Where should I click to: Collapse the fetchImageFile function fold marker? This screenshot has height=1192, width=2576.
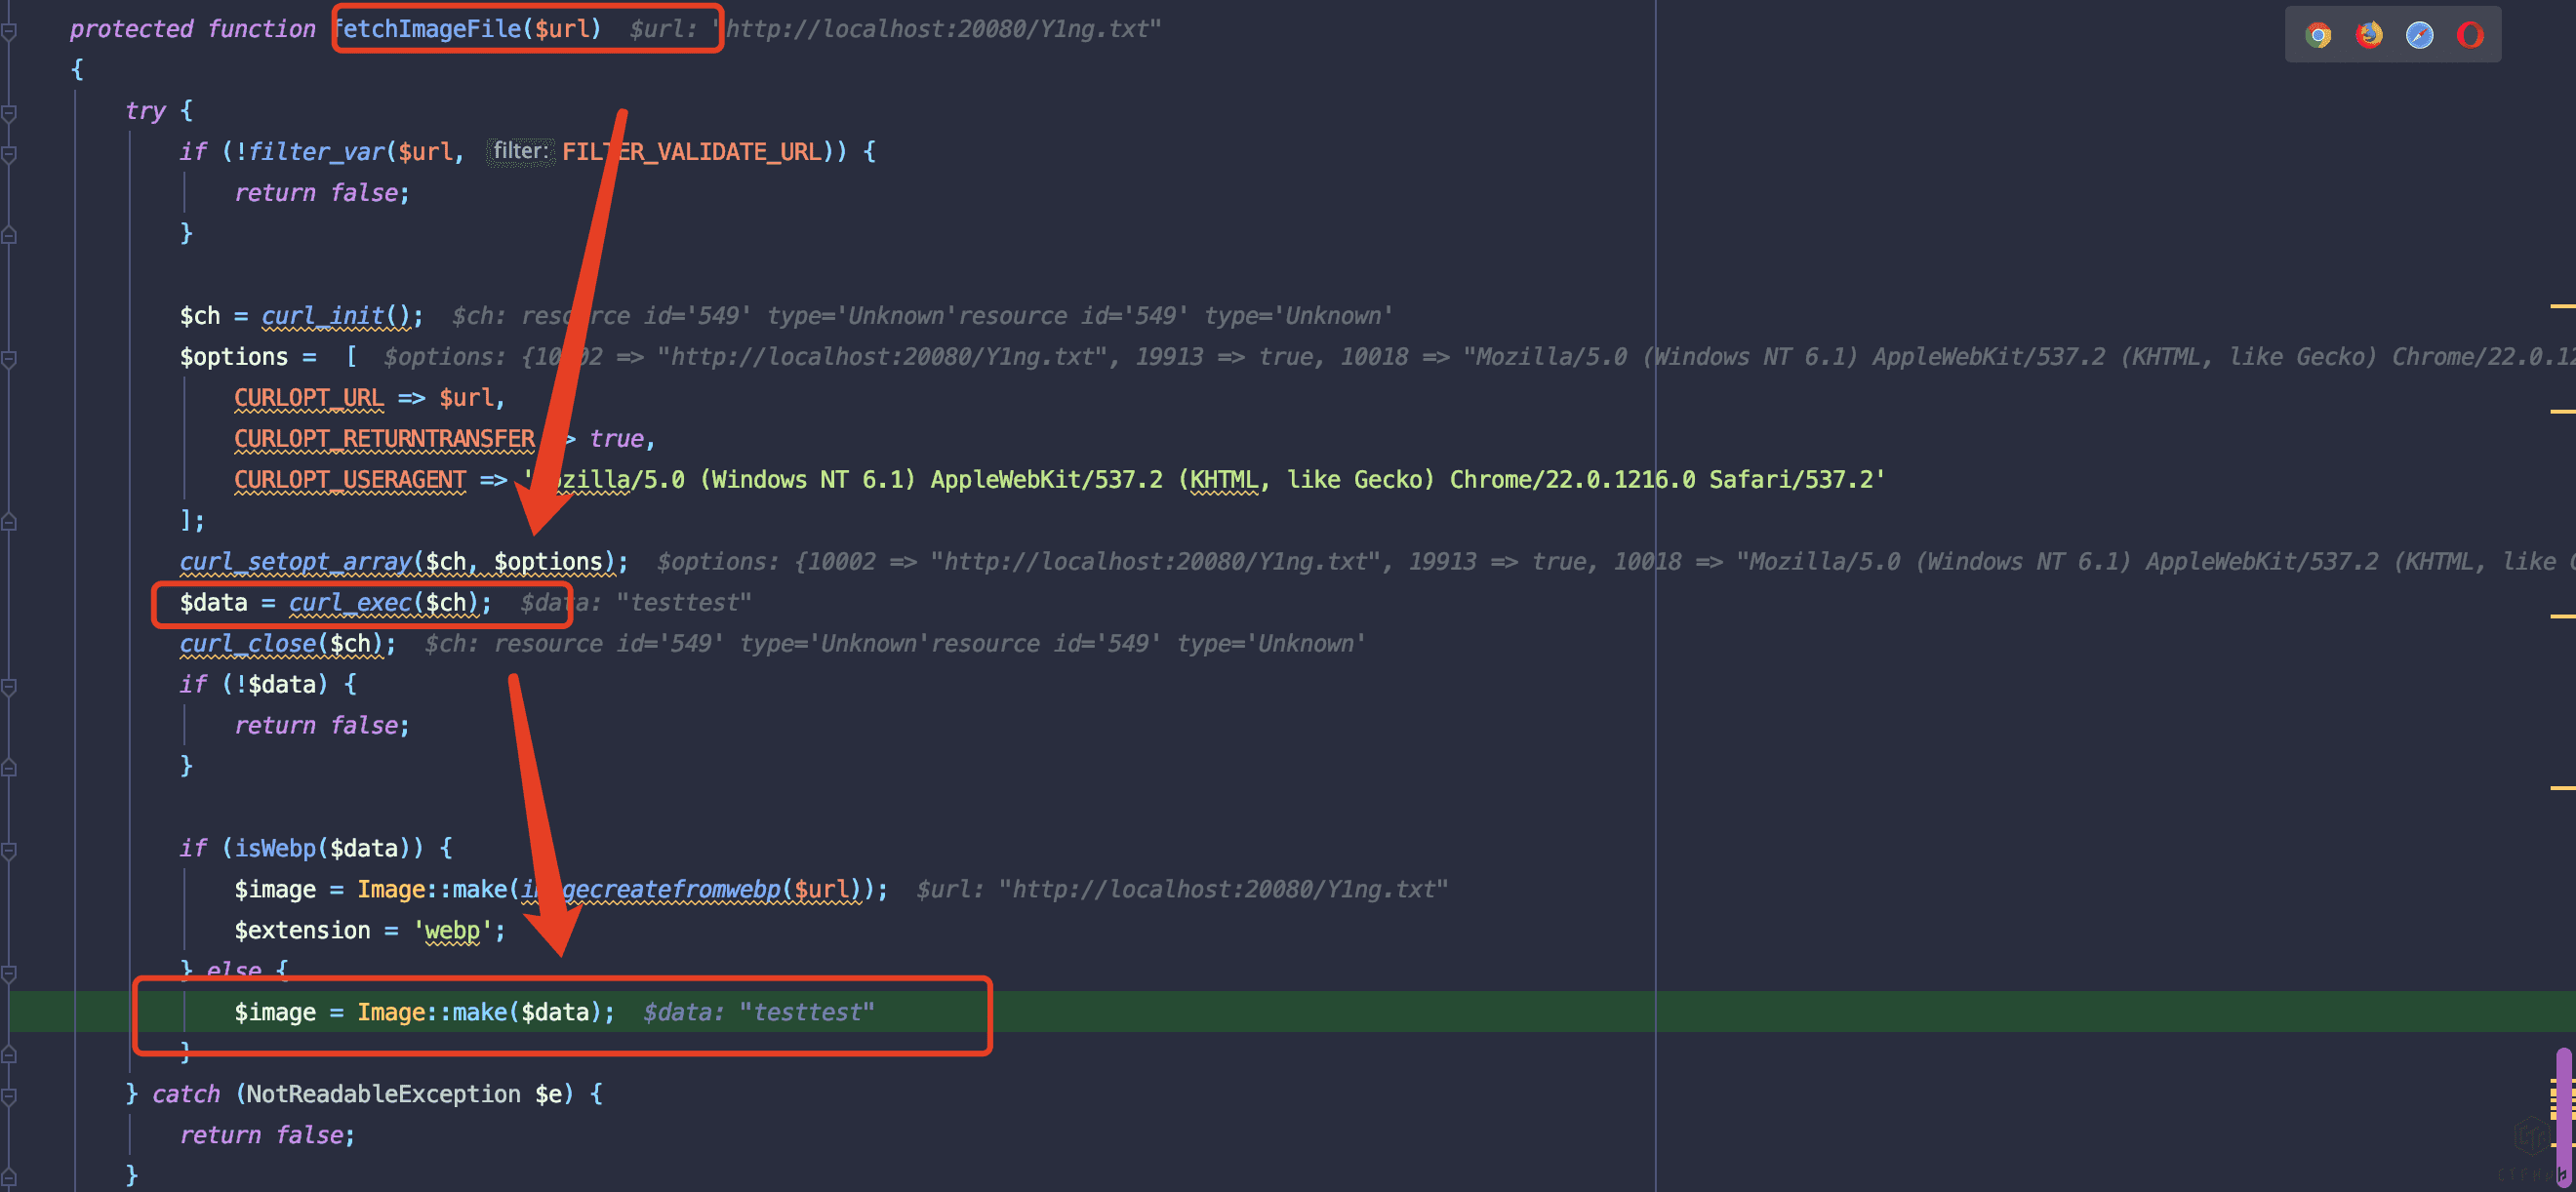[9, 31]
